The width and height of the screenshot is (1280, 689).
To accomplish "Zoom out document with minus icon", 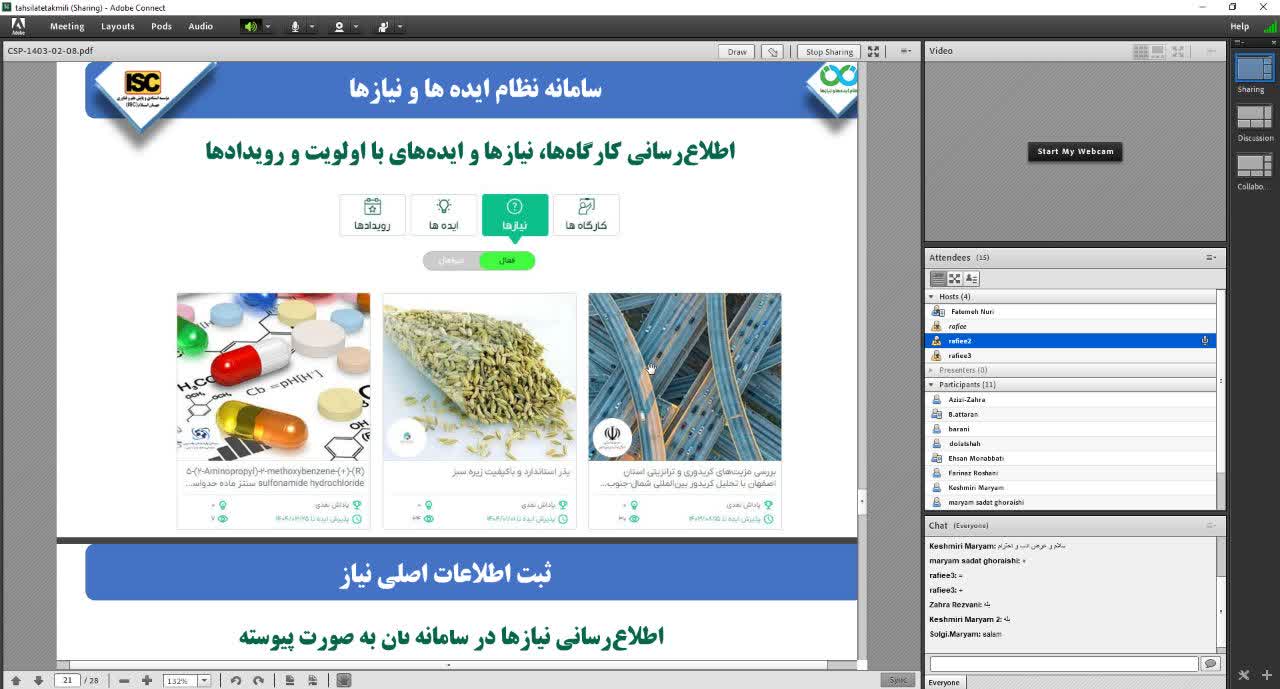I will click(x=124, y=681).
